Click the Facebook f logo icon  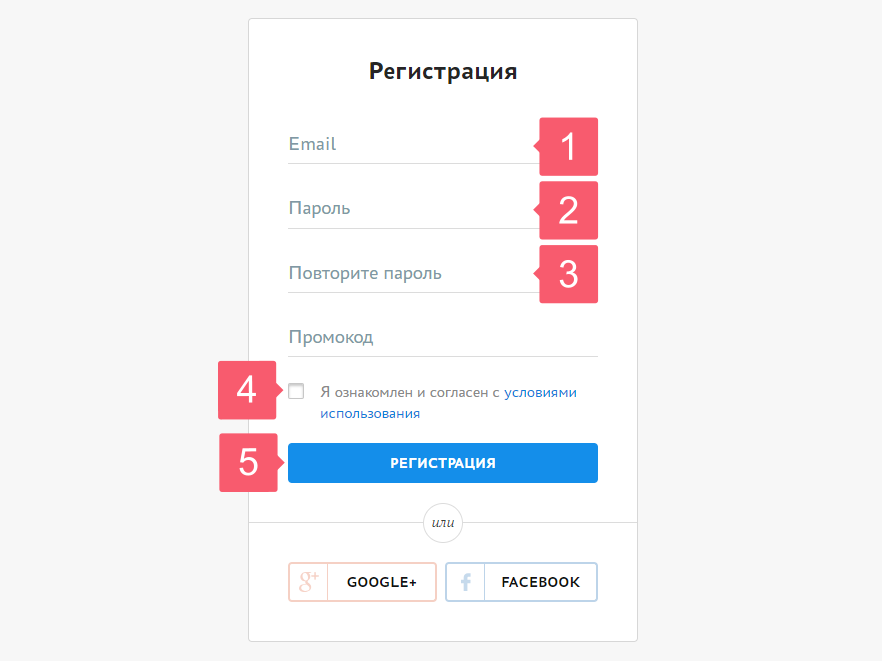[465, 582]
